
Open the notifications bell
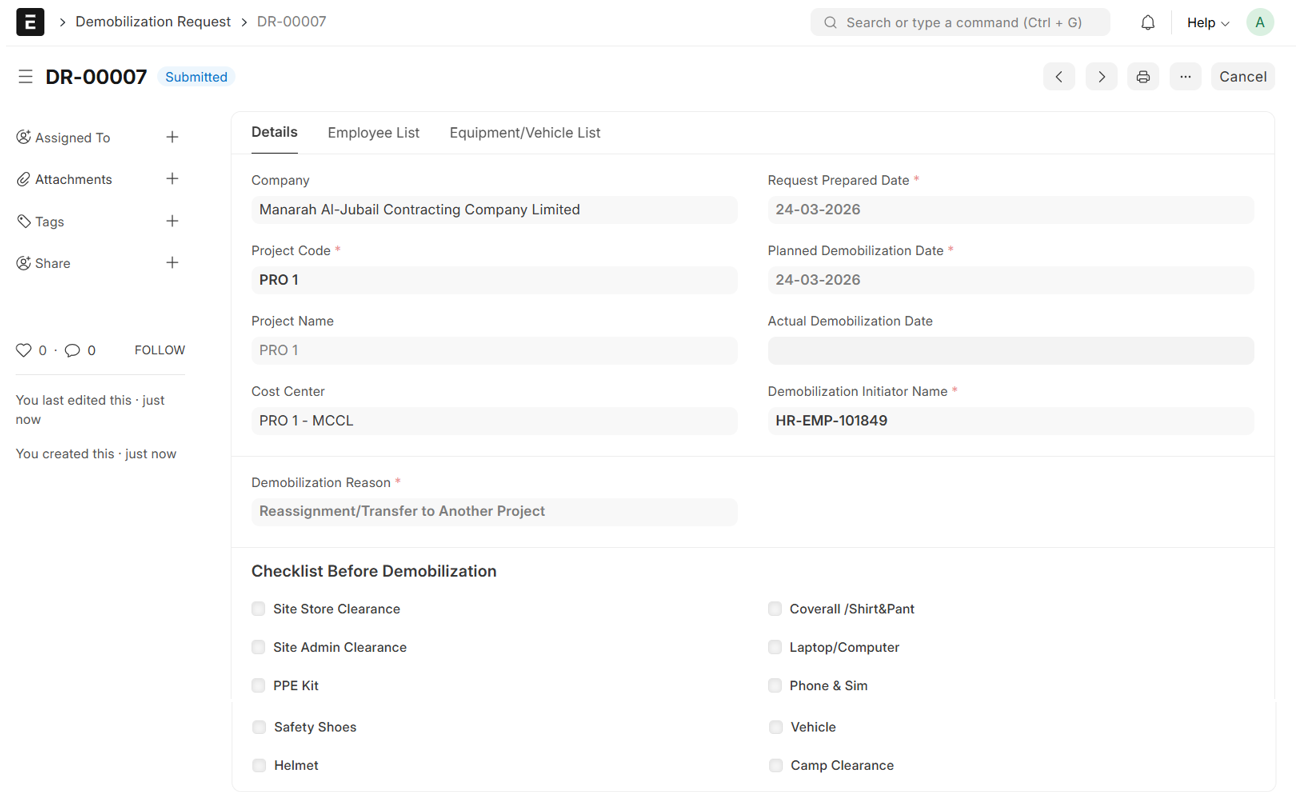coord(1147,22)
